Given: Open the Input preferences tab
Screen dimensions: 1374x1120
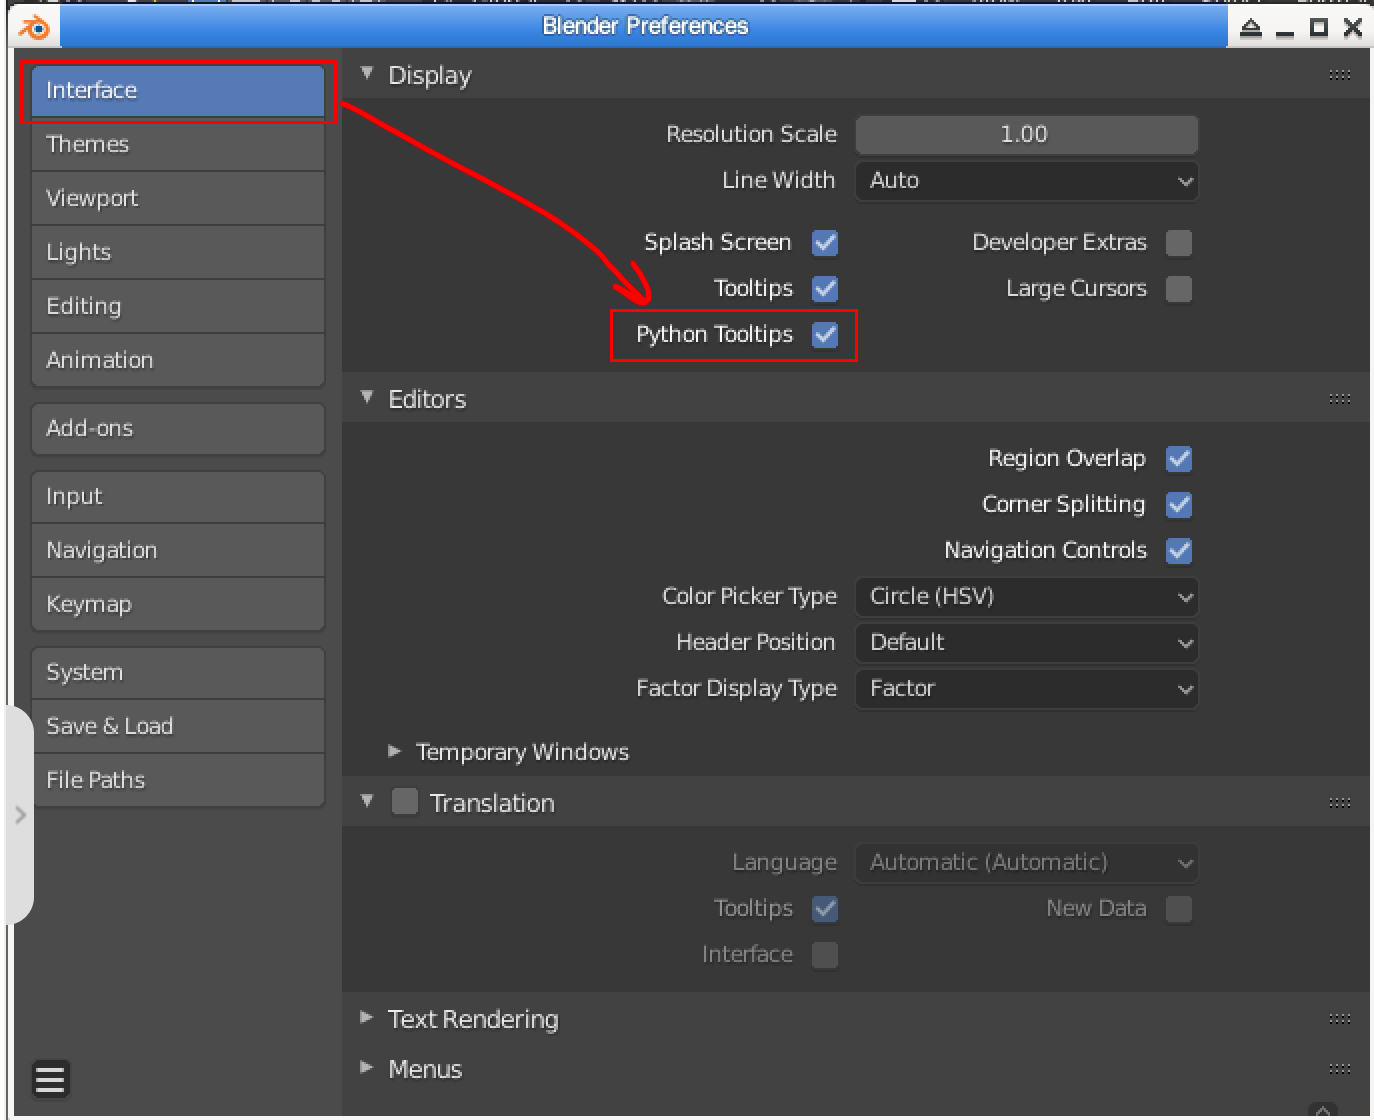Looking at the screenshot, I should (178, 497).
